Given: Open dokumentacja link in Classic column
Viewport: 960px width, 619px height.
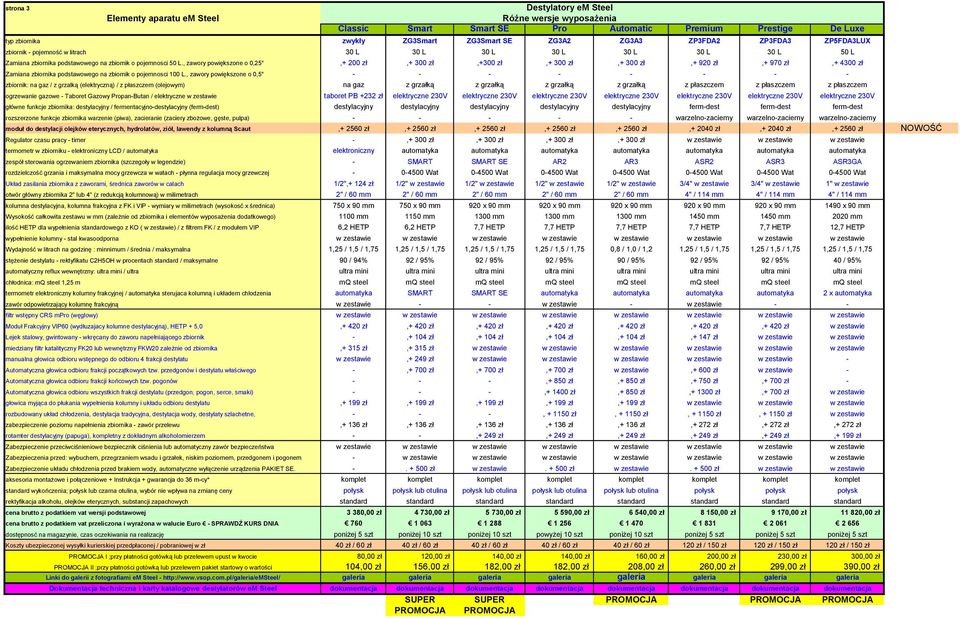Looking at the screenshot, I should [353, 588].
